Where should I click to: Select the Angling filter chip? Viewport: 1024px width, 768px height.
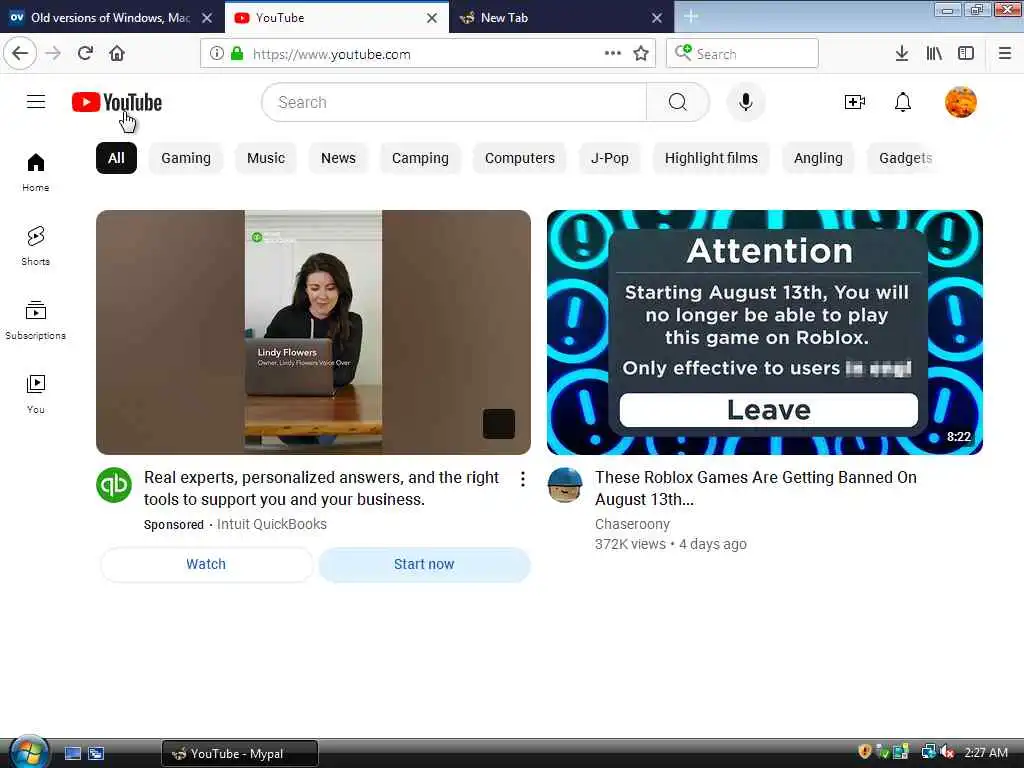point(818,158)
